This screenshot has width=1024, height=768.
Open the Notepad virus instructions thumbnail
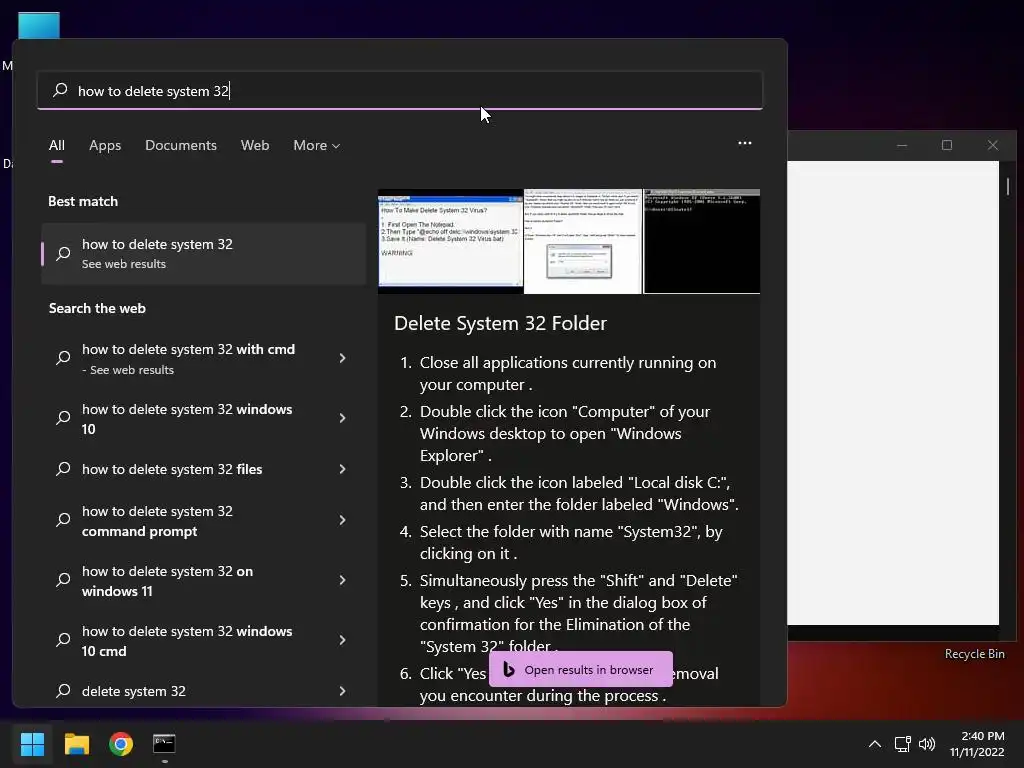click(451, 241)
